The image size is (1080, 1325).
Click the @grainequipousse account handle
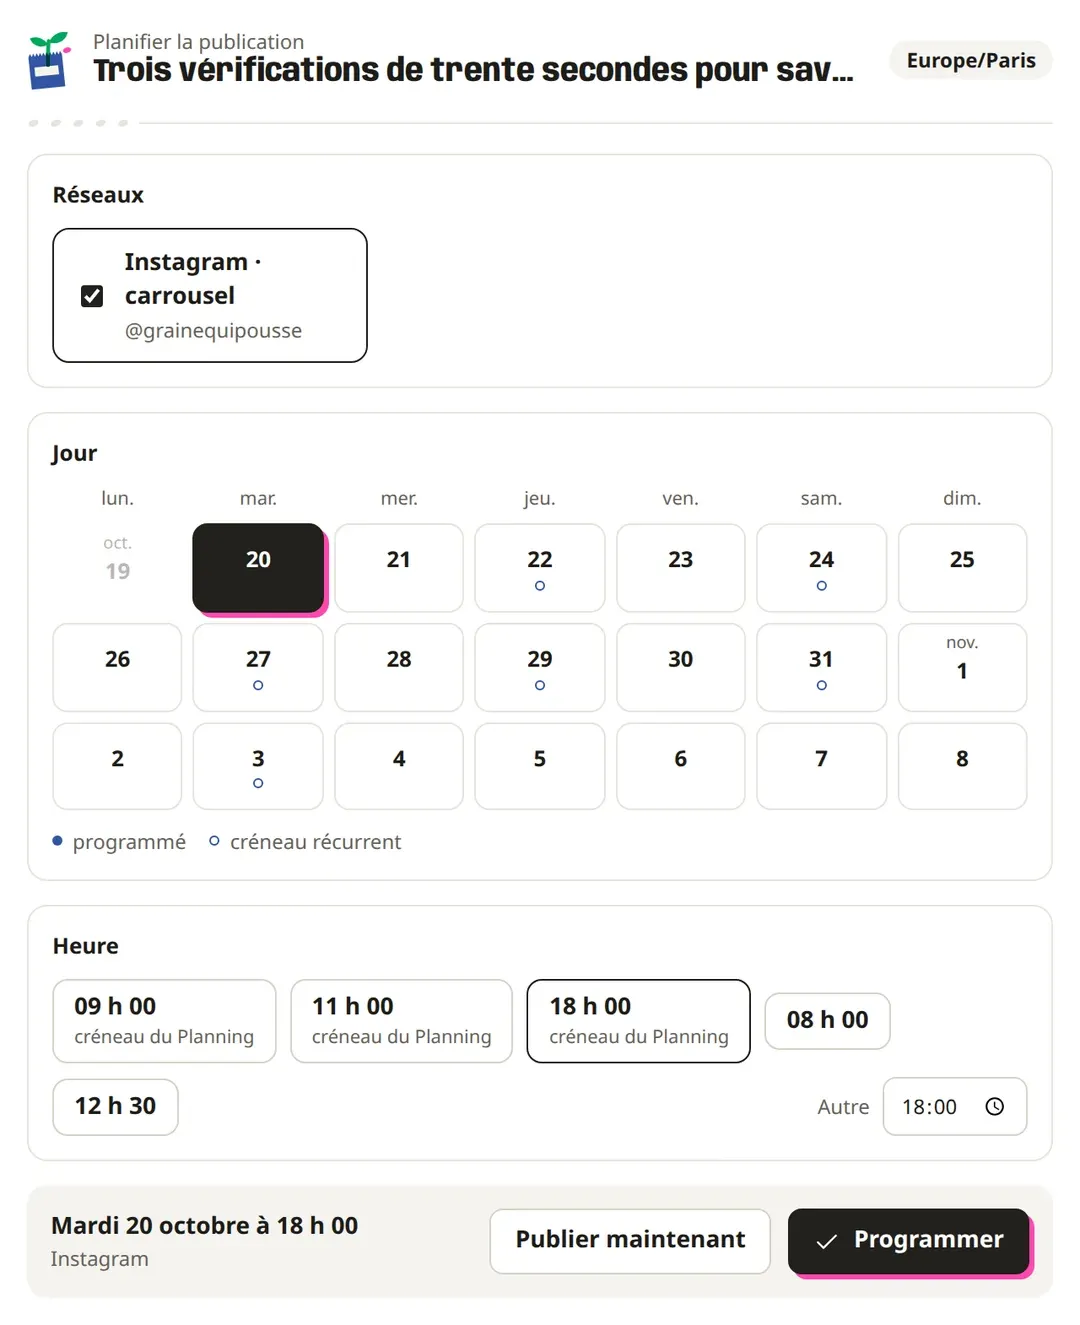213,330
